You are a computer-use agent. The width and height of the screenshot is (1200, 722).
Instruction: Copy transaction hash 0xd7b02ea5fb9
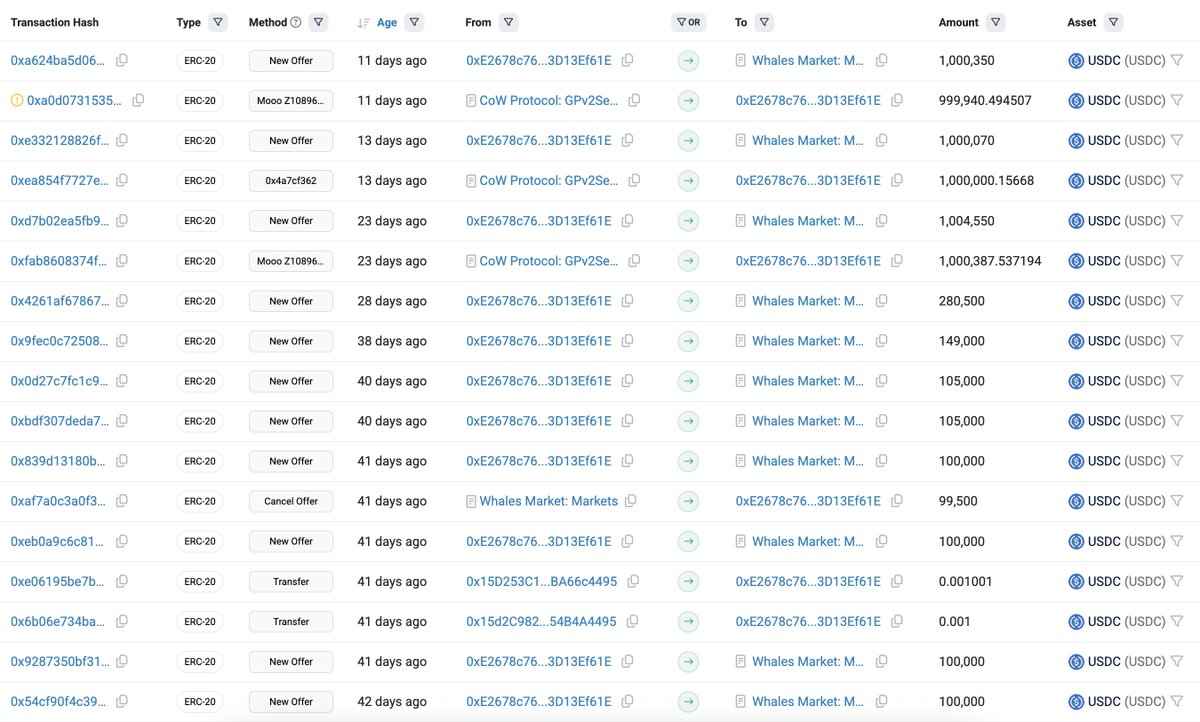pyautogui.click(x=122, y=221)
